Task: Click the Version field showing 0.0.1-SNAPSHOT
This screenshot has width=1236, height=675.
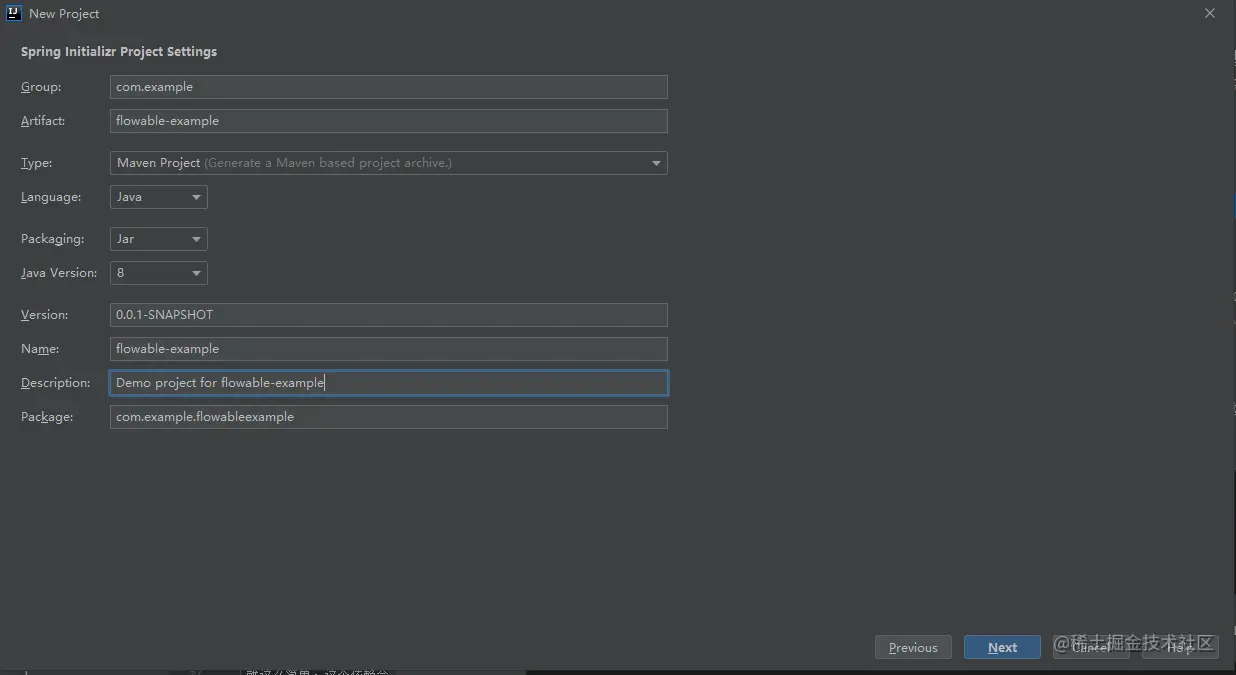Action: click(388, 314)
